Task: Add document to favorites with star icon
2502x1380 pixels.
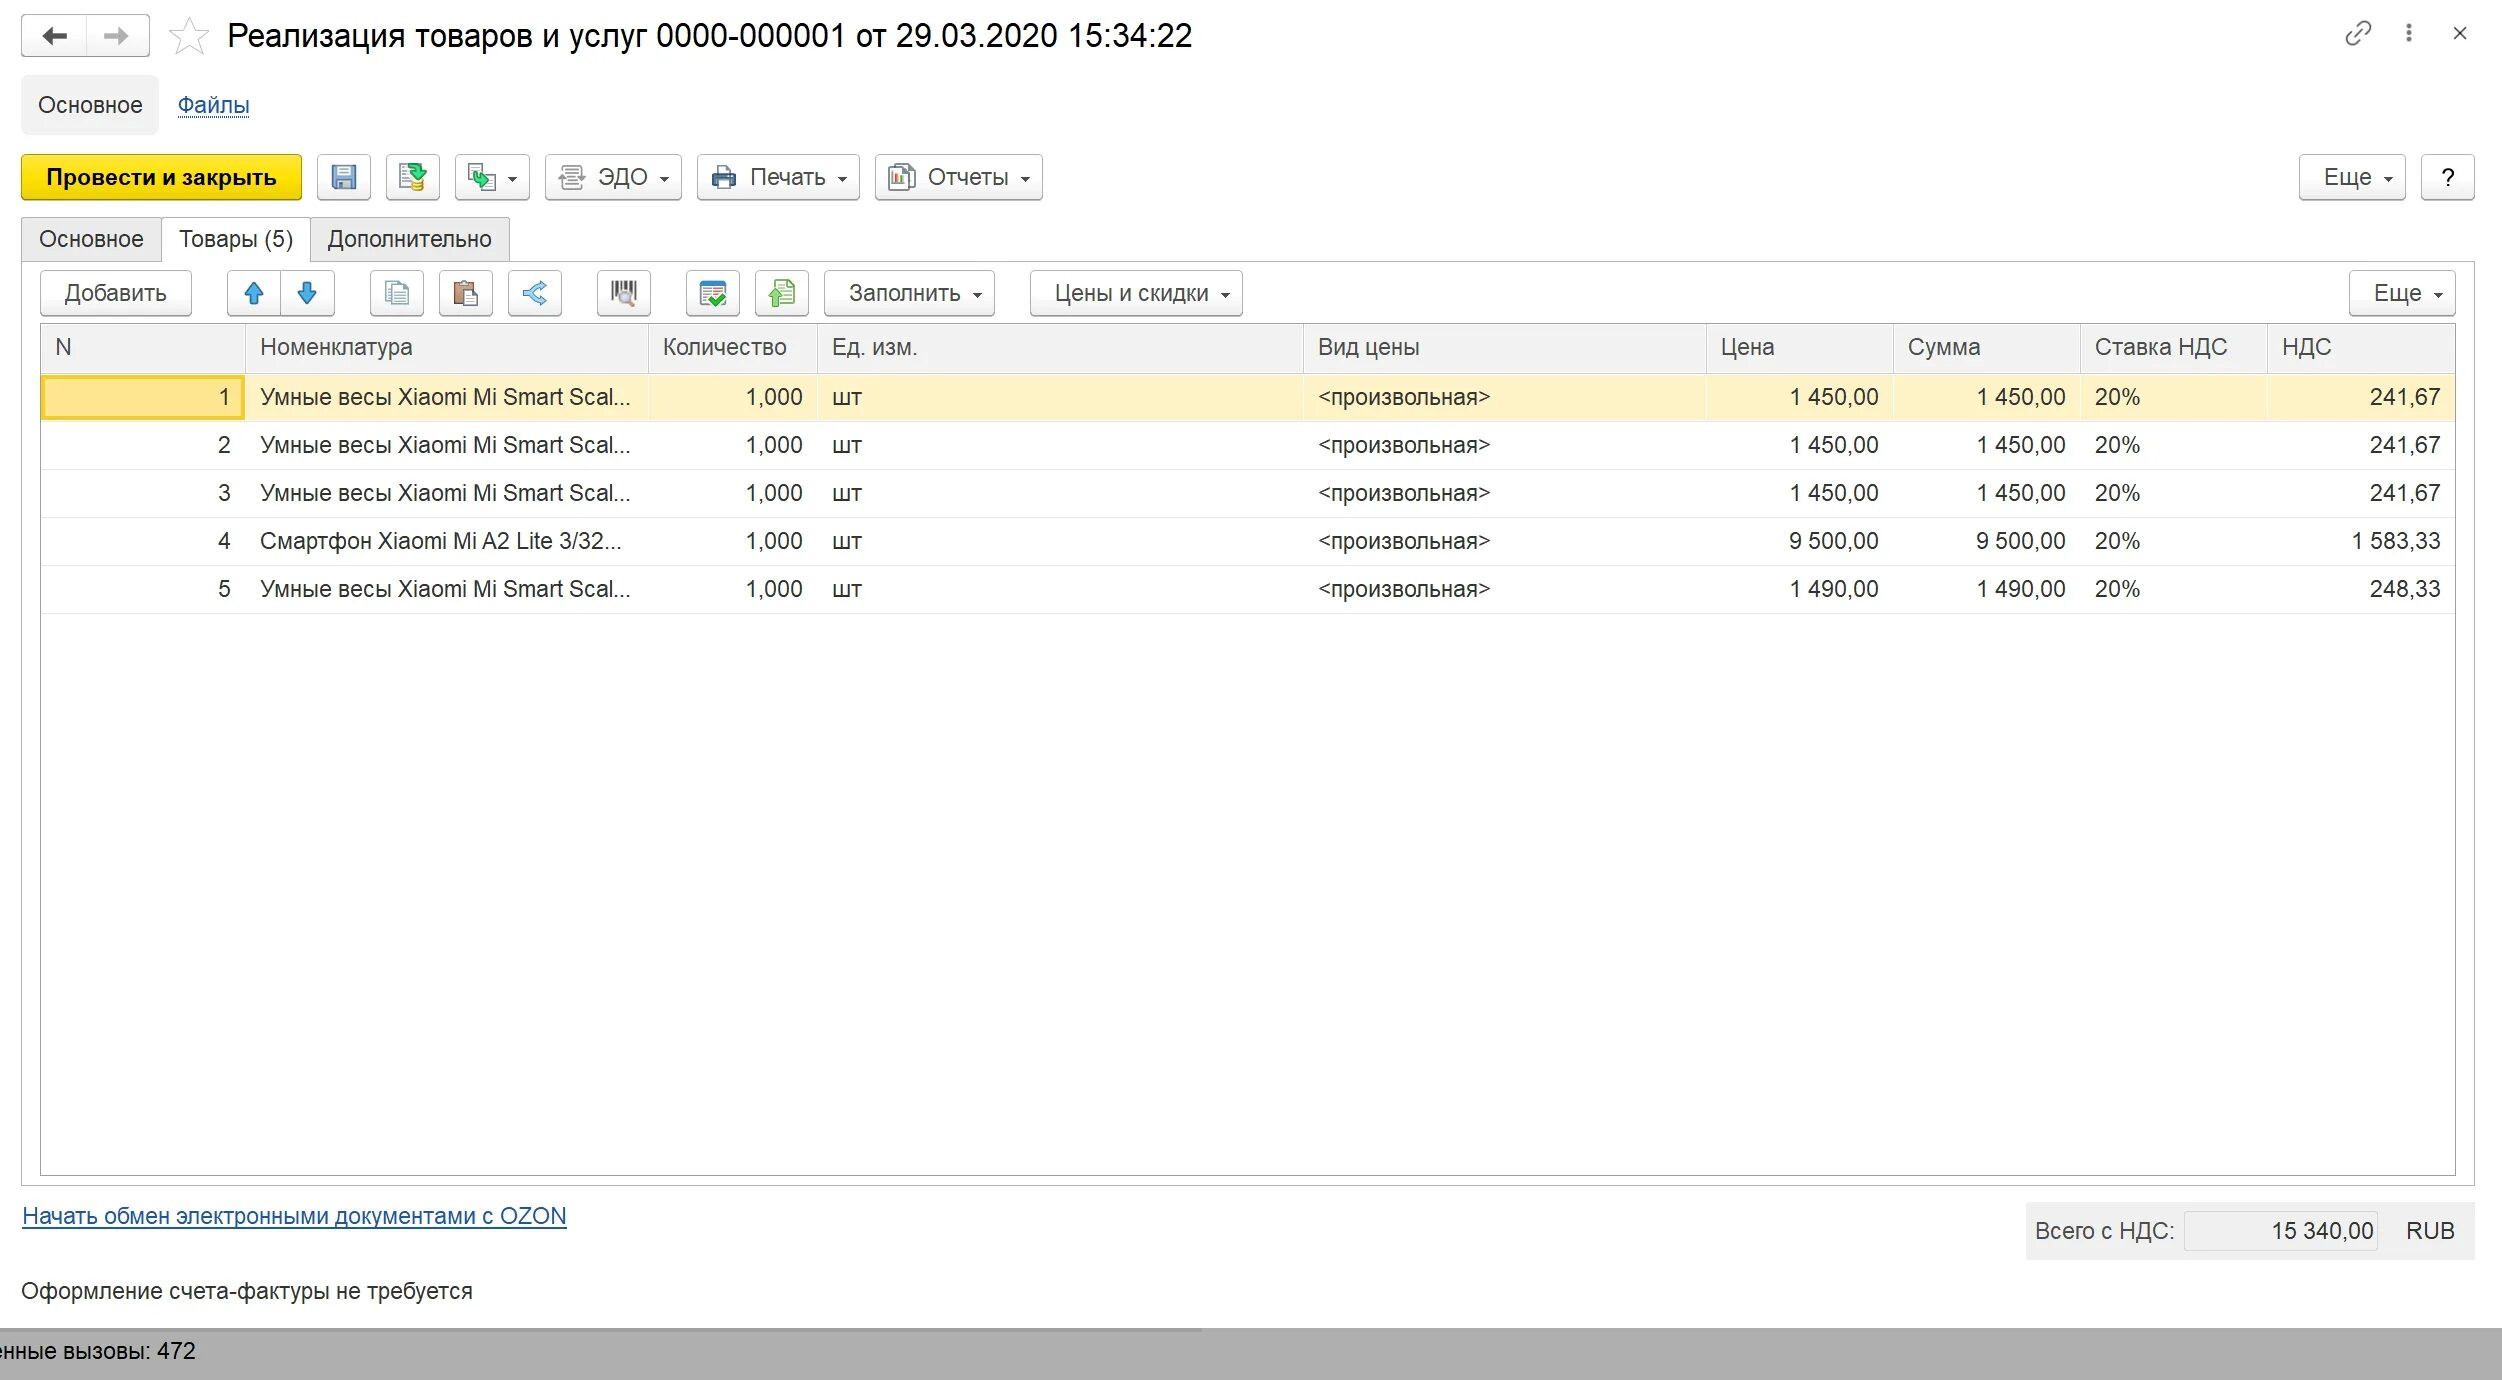Action: (x=188, y=37)
